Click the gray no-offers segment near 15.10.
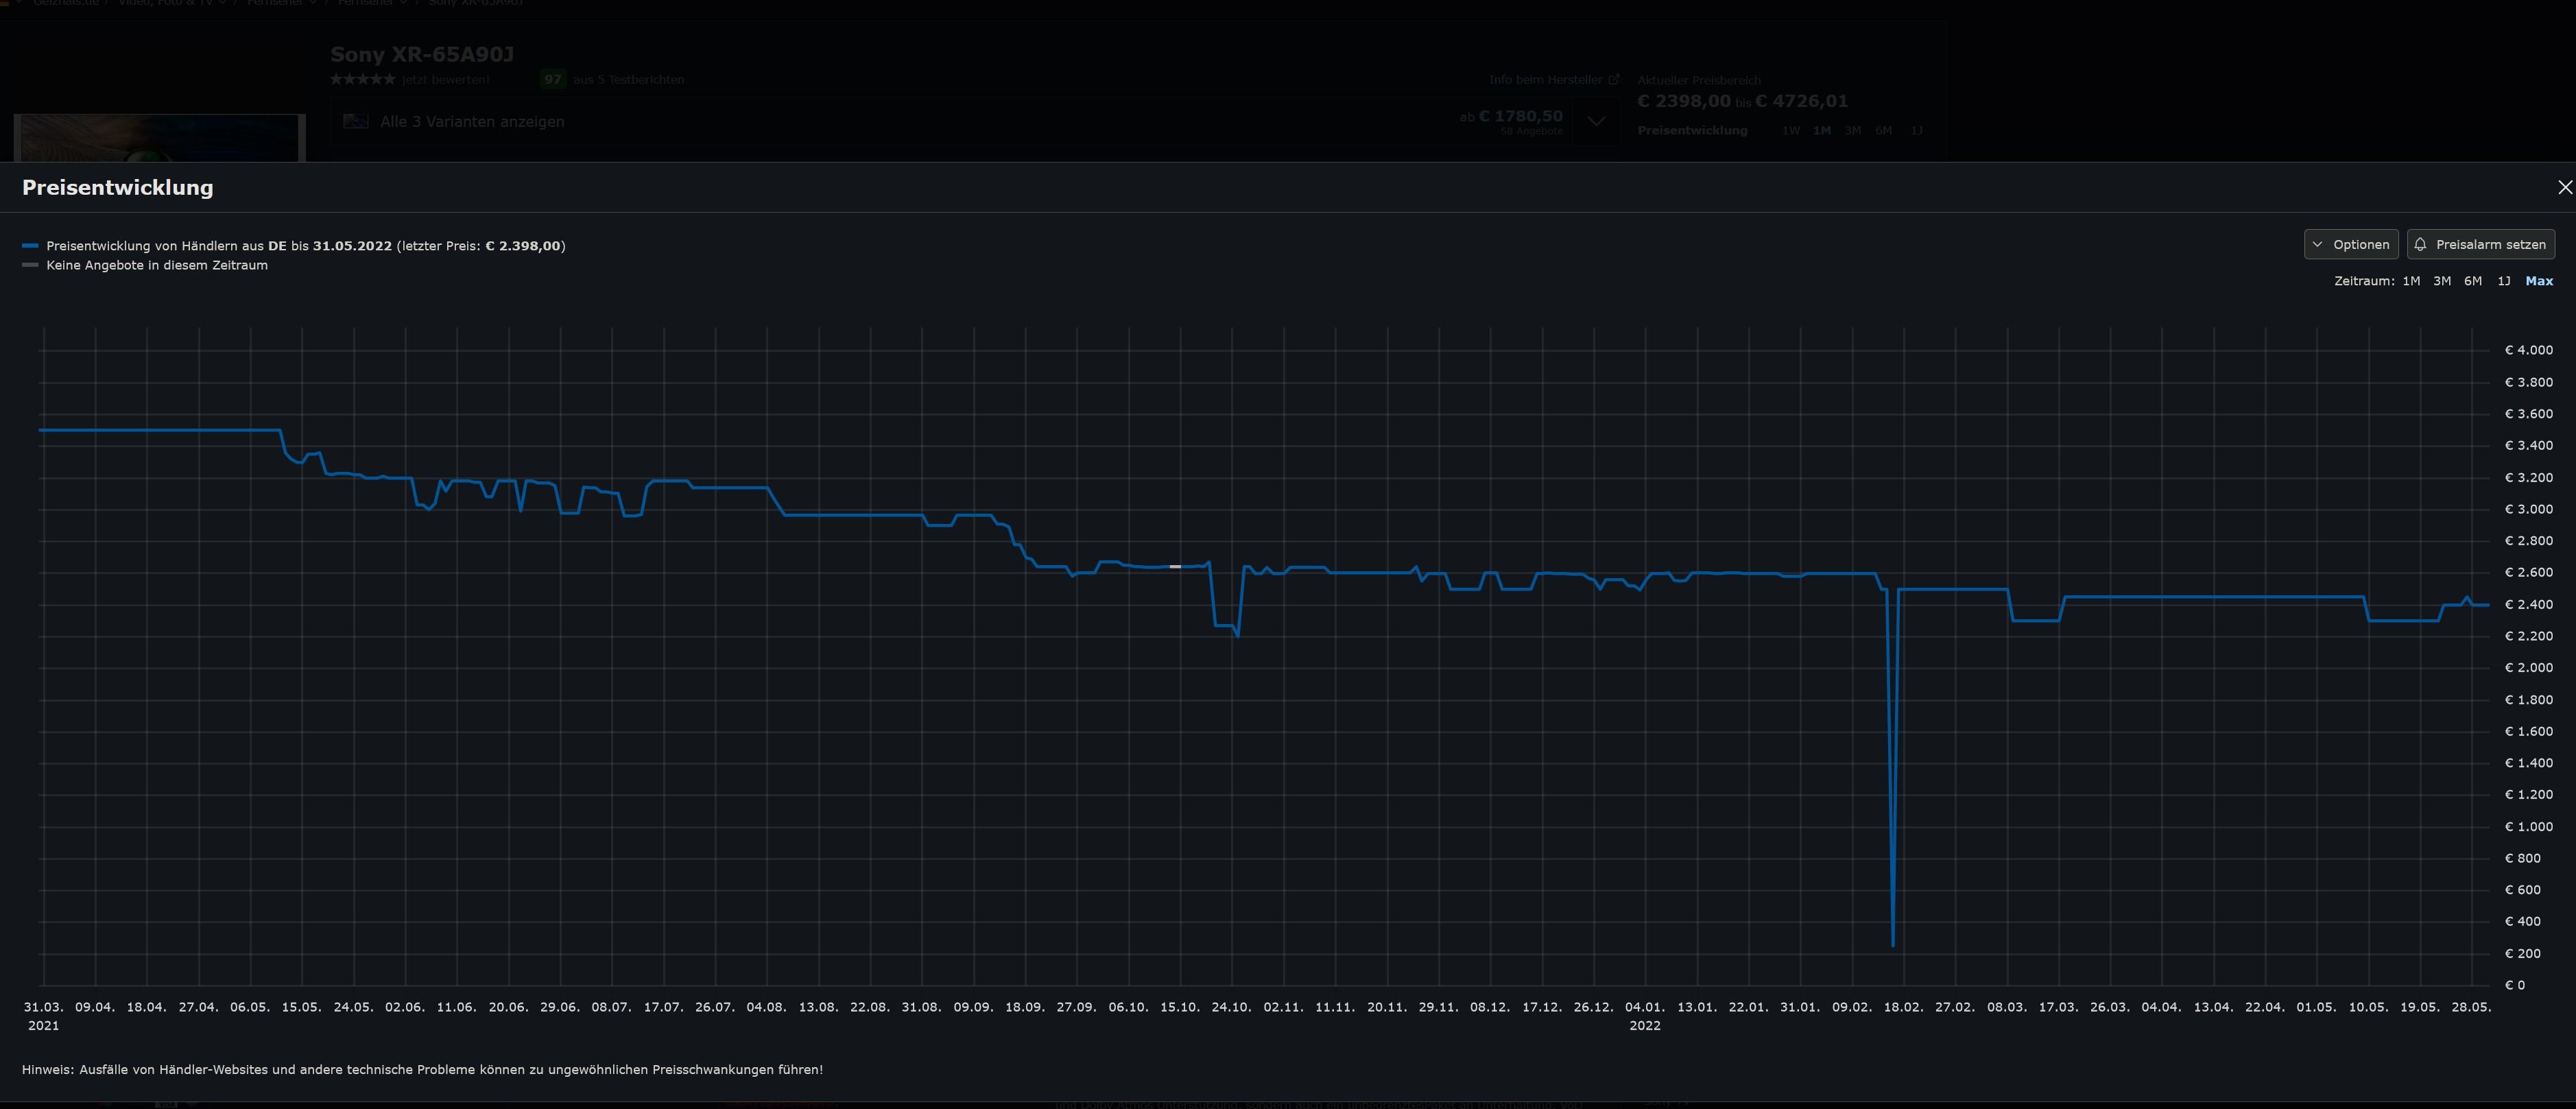The height and width of the screenshot is (1109, 2576). tap(1175, 566)
